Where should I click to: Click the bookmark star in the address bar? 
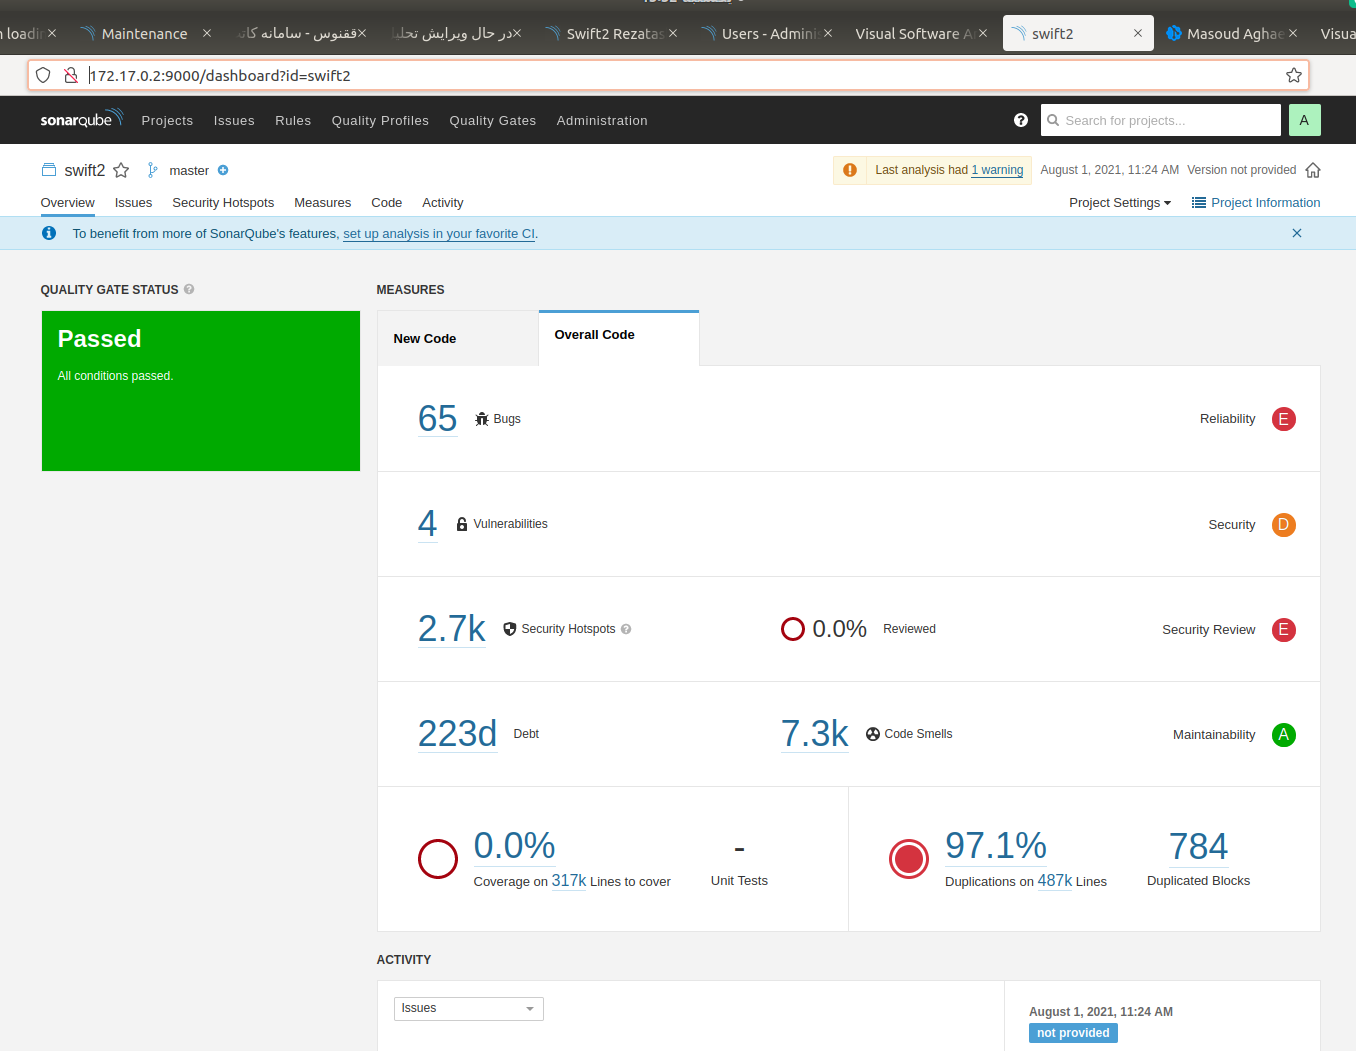(x=1293, y=75)
